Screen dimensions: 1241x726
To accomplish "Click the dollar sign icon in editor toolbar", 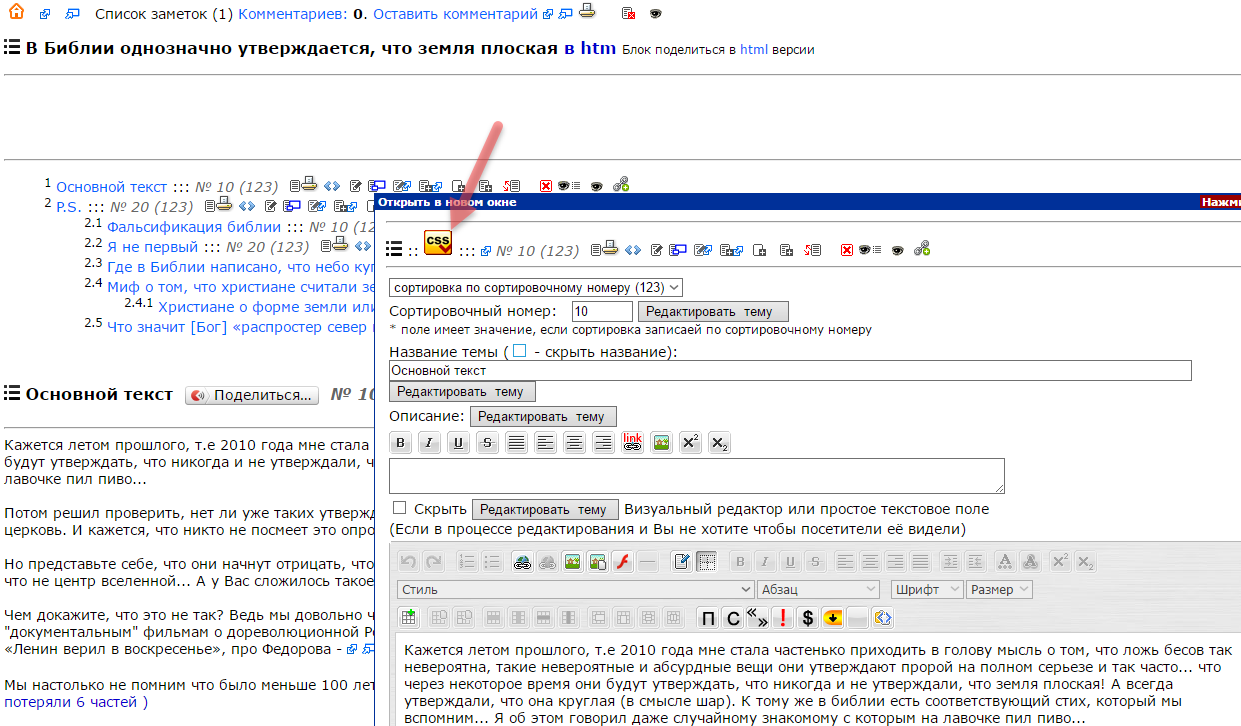I will 808,618.
